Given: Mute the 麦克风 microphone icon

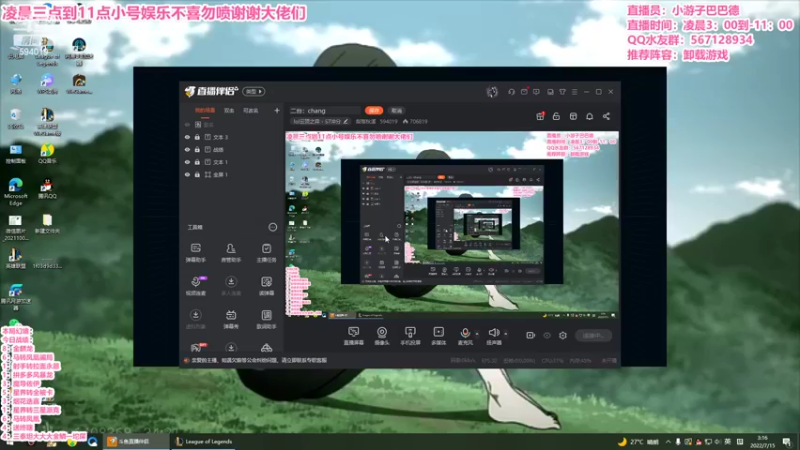Looking at the screenshot, I should point(465,333).
